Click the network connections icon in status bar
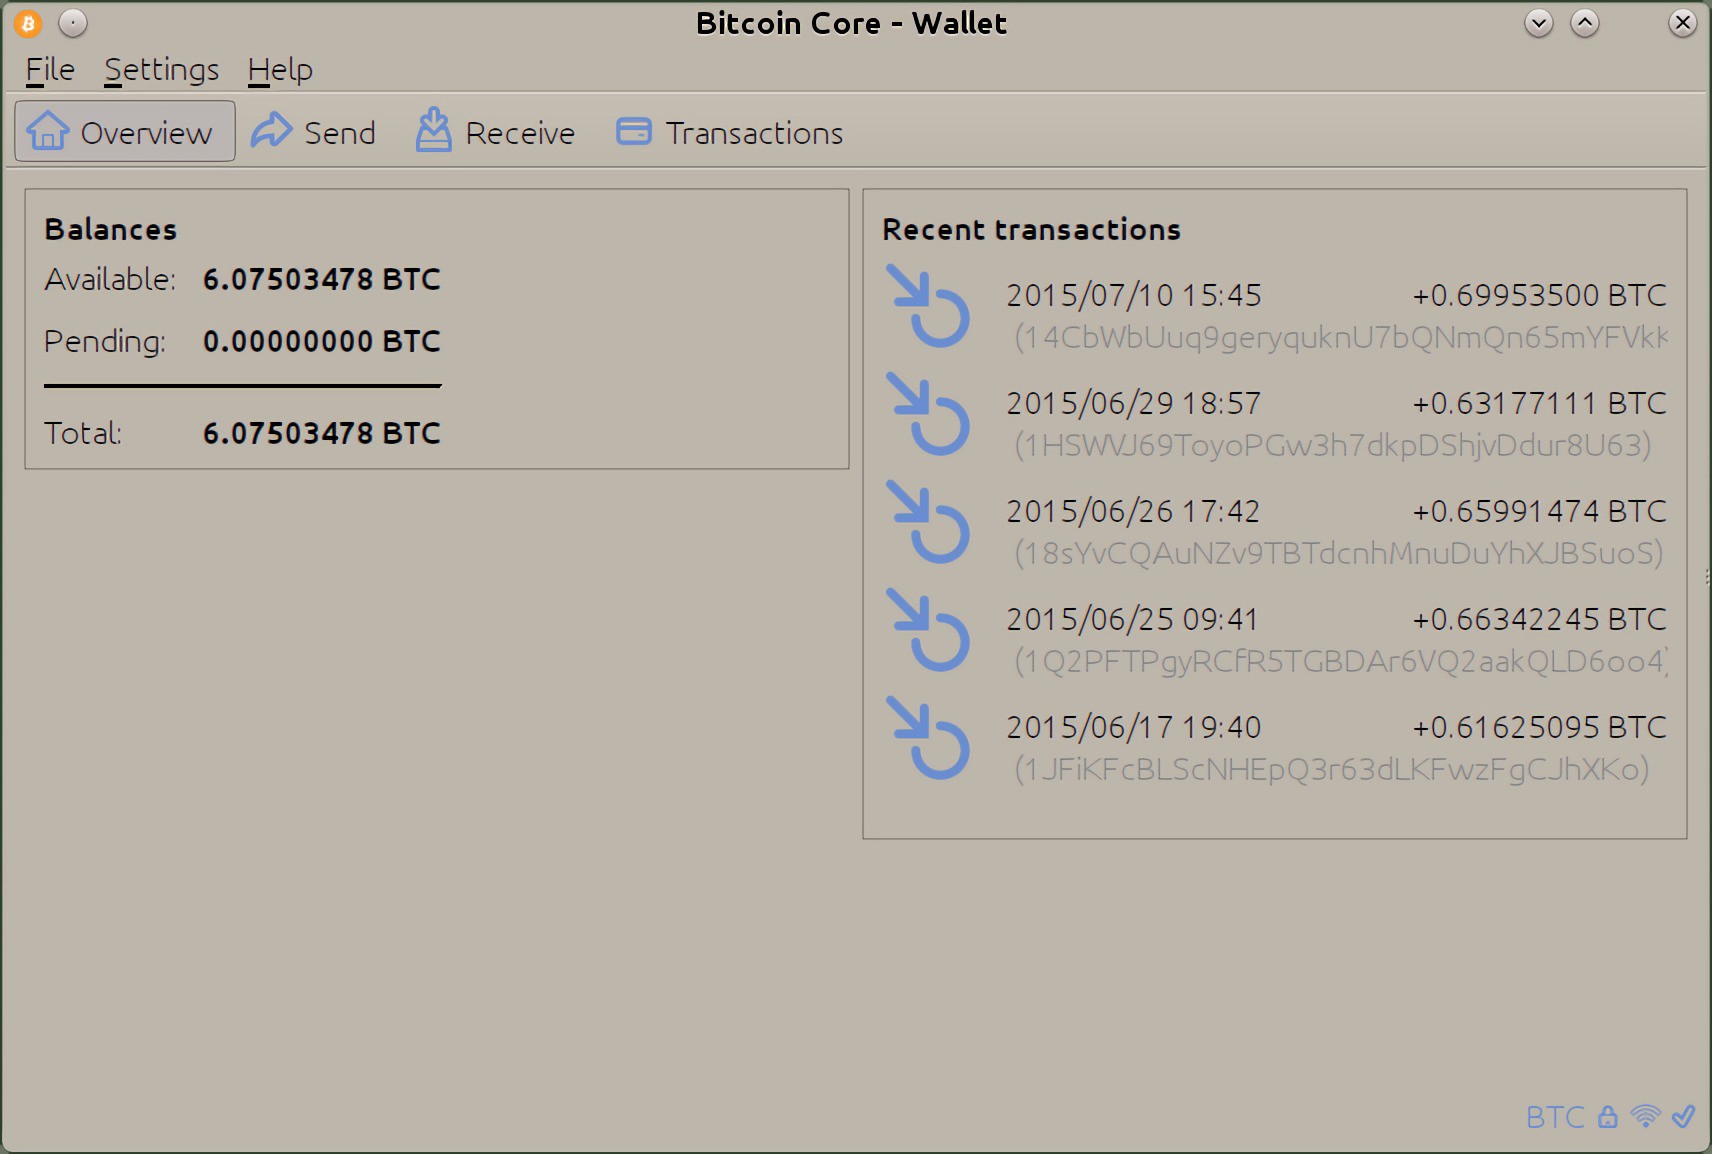 (x=1645, y=1116)
